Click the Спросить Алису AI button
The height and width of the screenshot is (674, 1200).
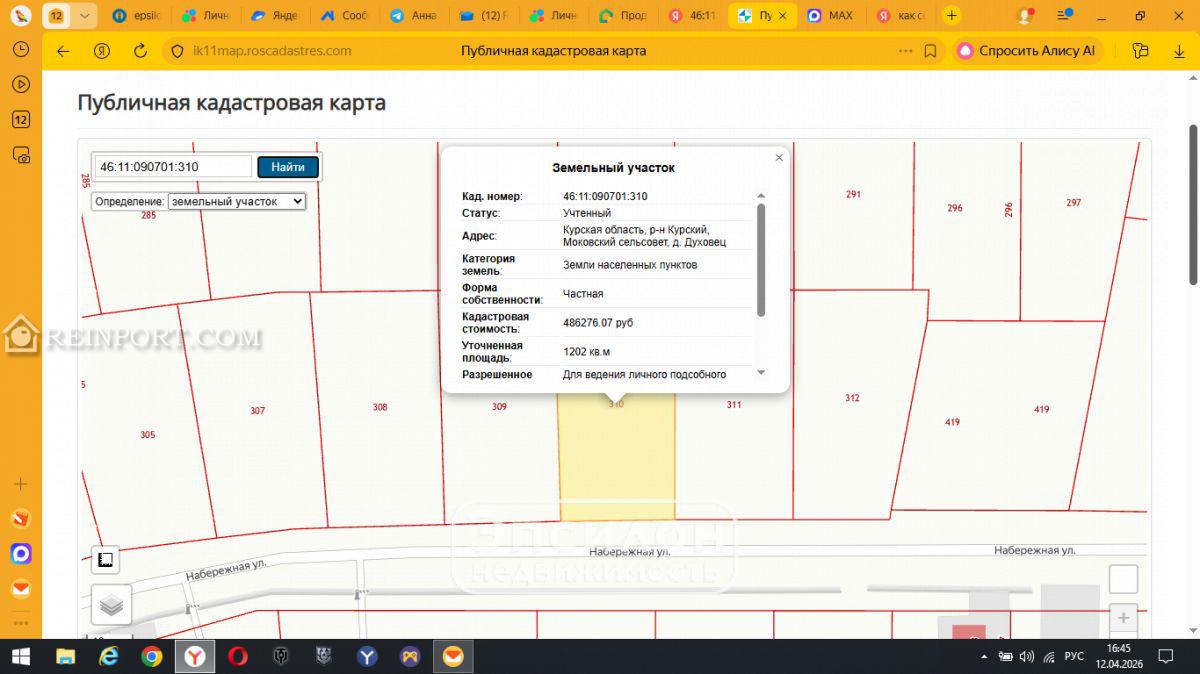[1027, 51]
